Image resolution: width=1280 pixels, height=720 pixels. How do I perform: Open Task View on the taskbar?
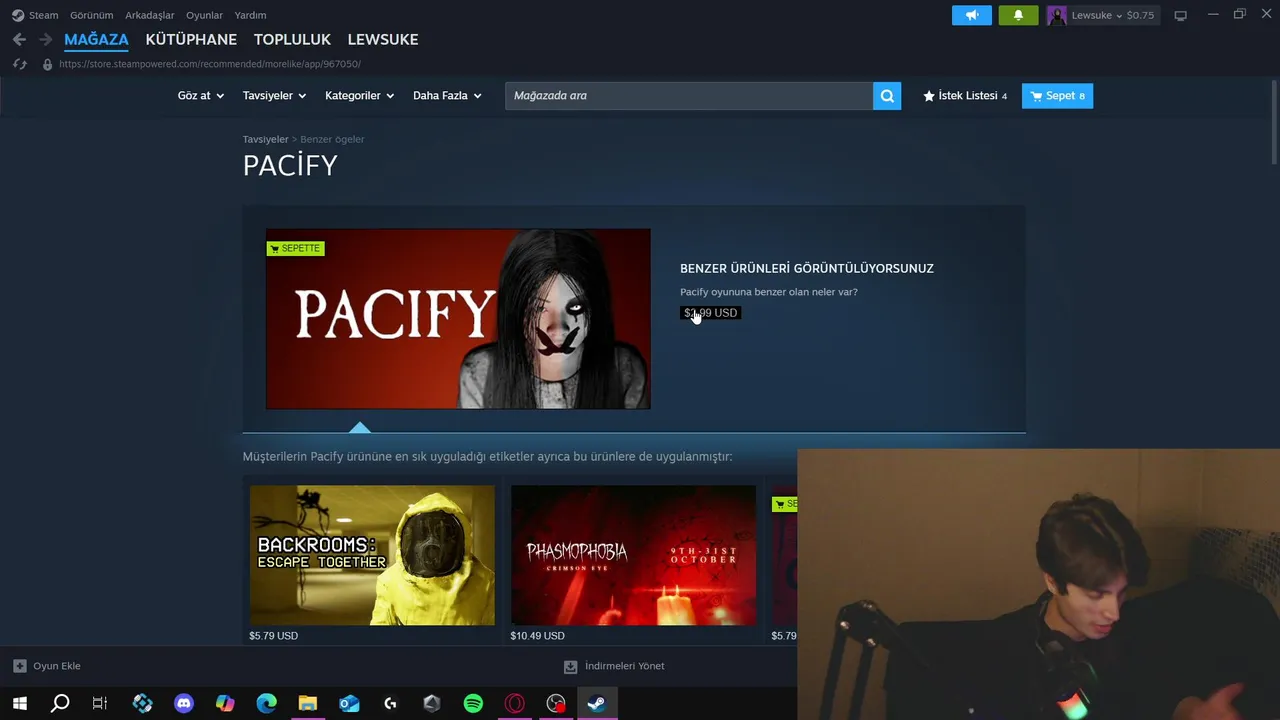point(100,704)
